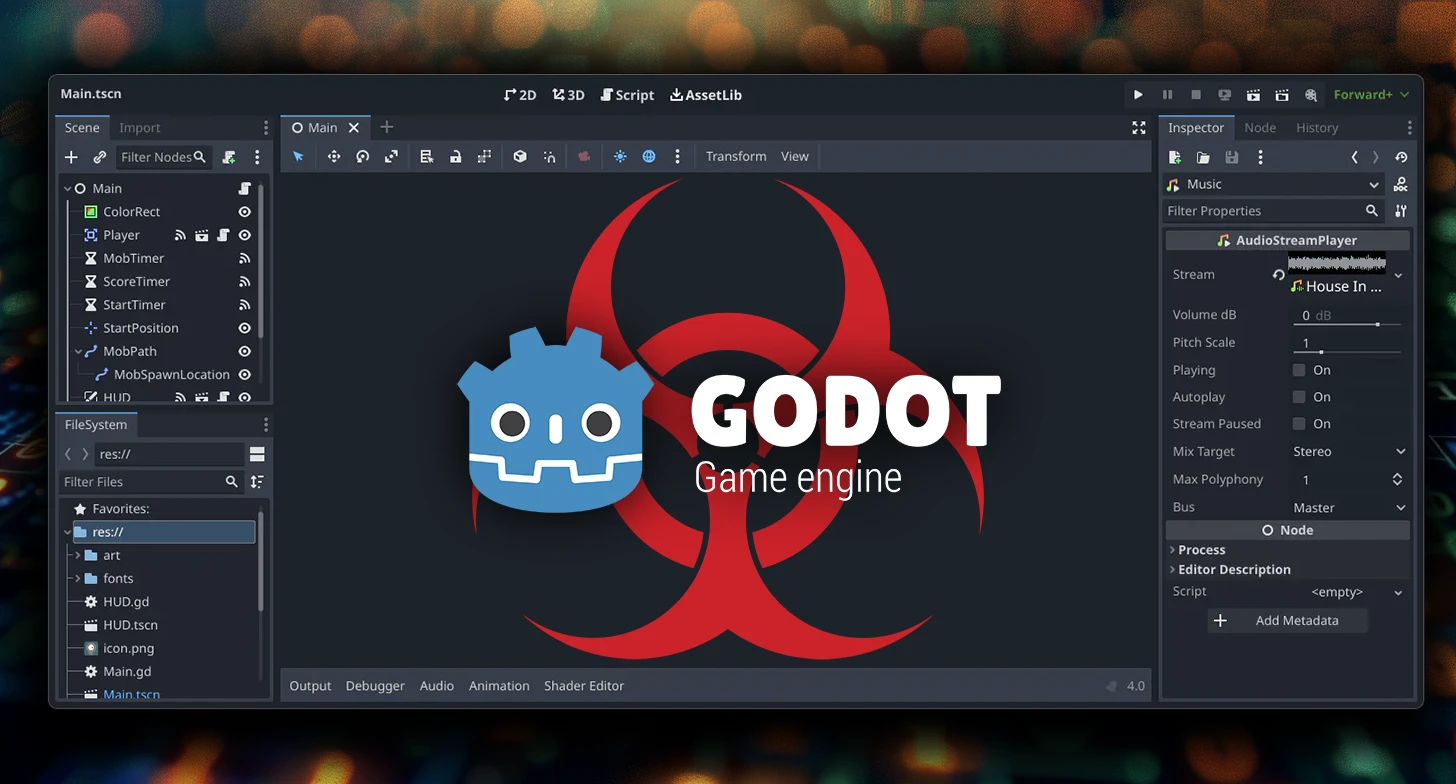Select the Move mode tool
1456x784 pixels.
point(334,157)
